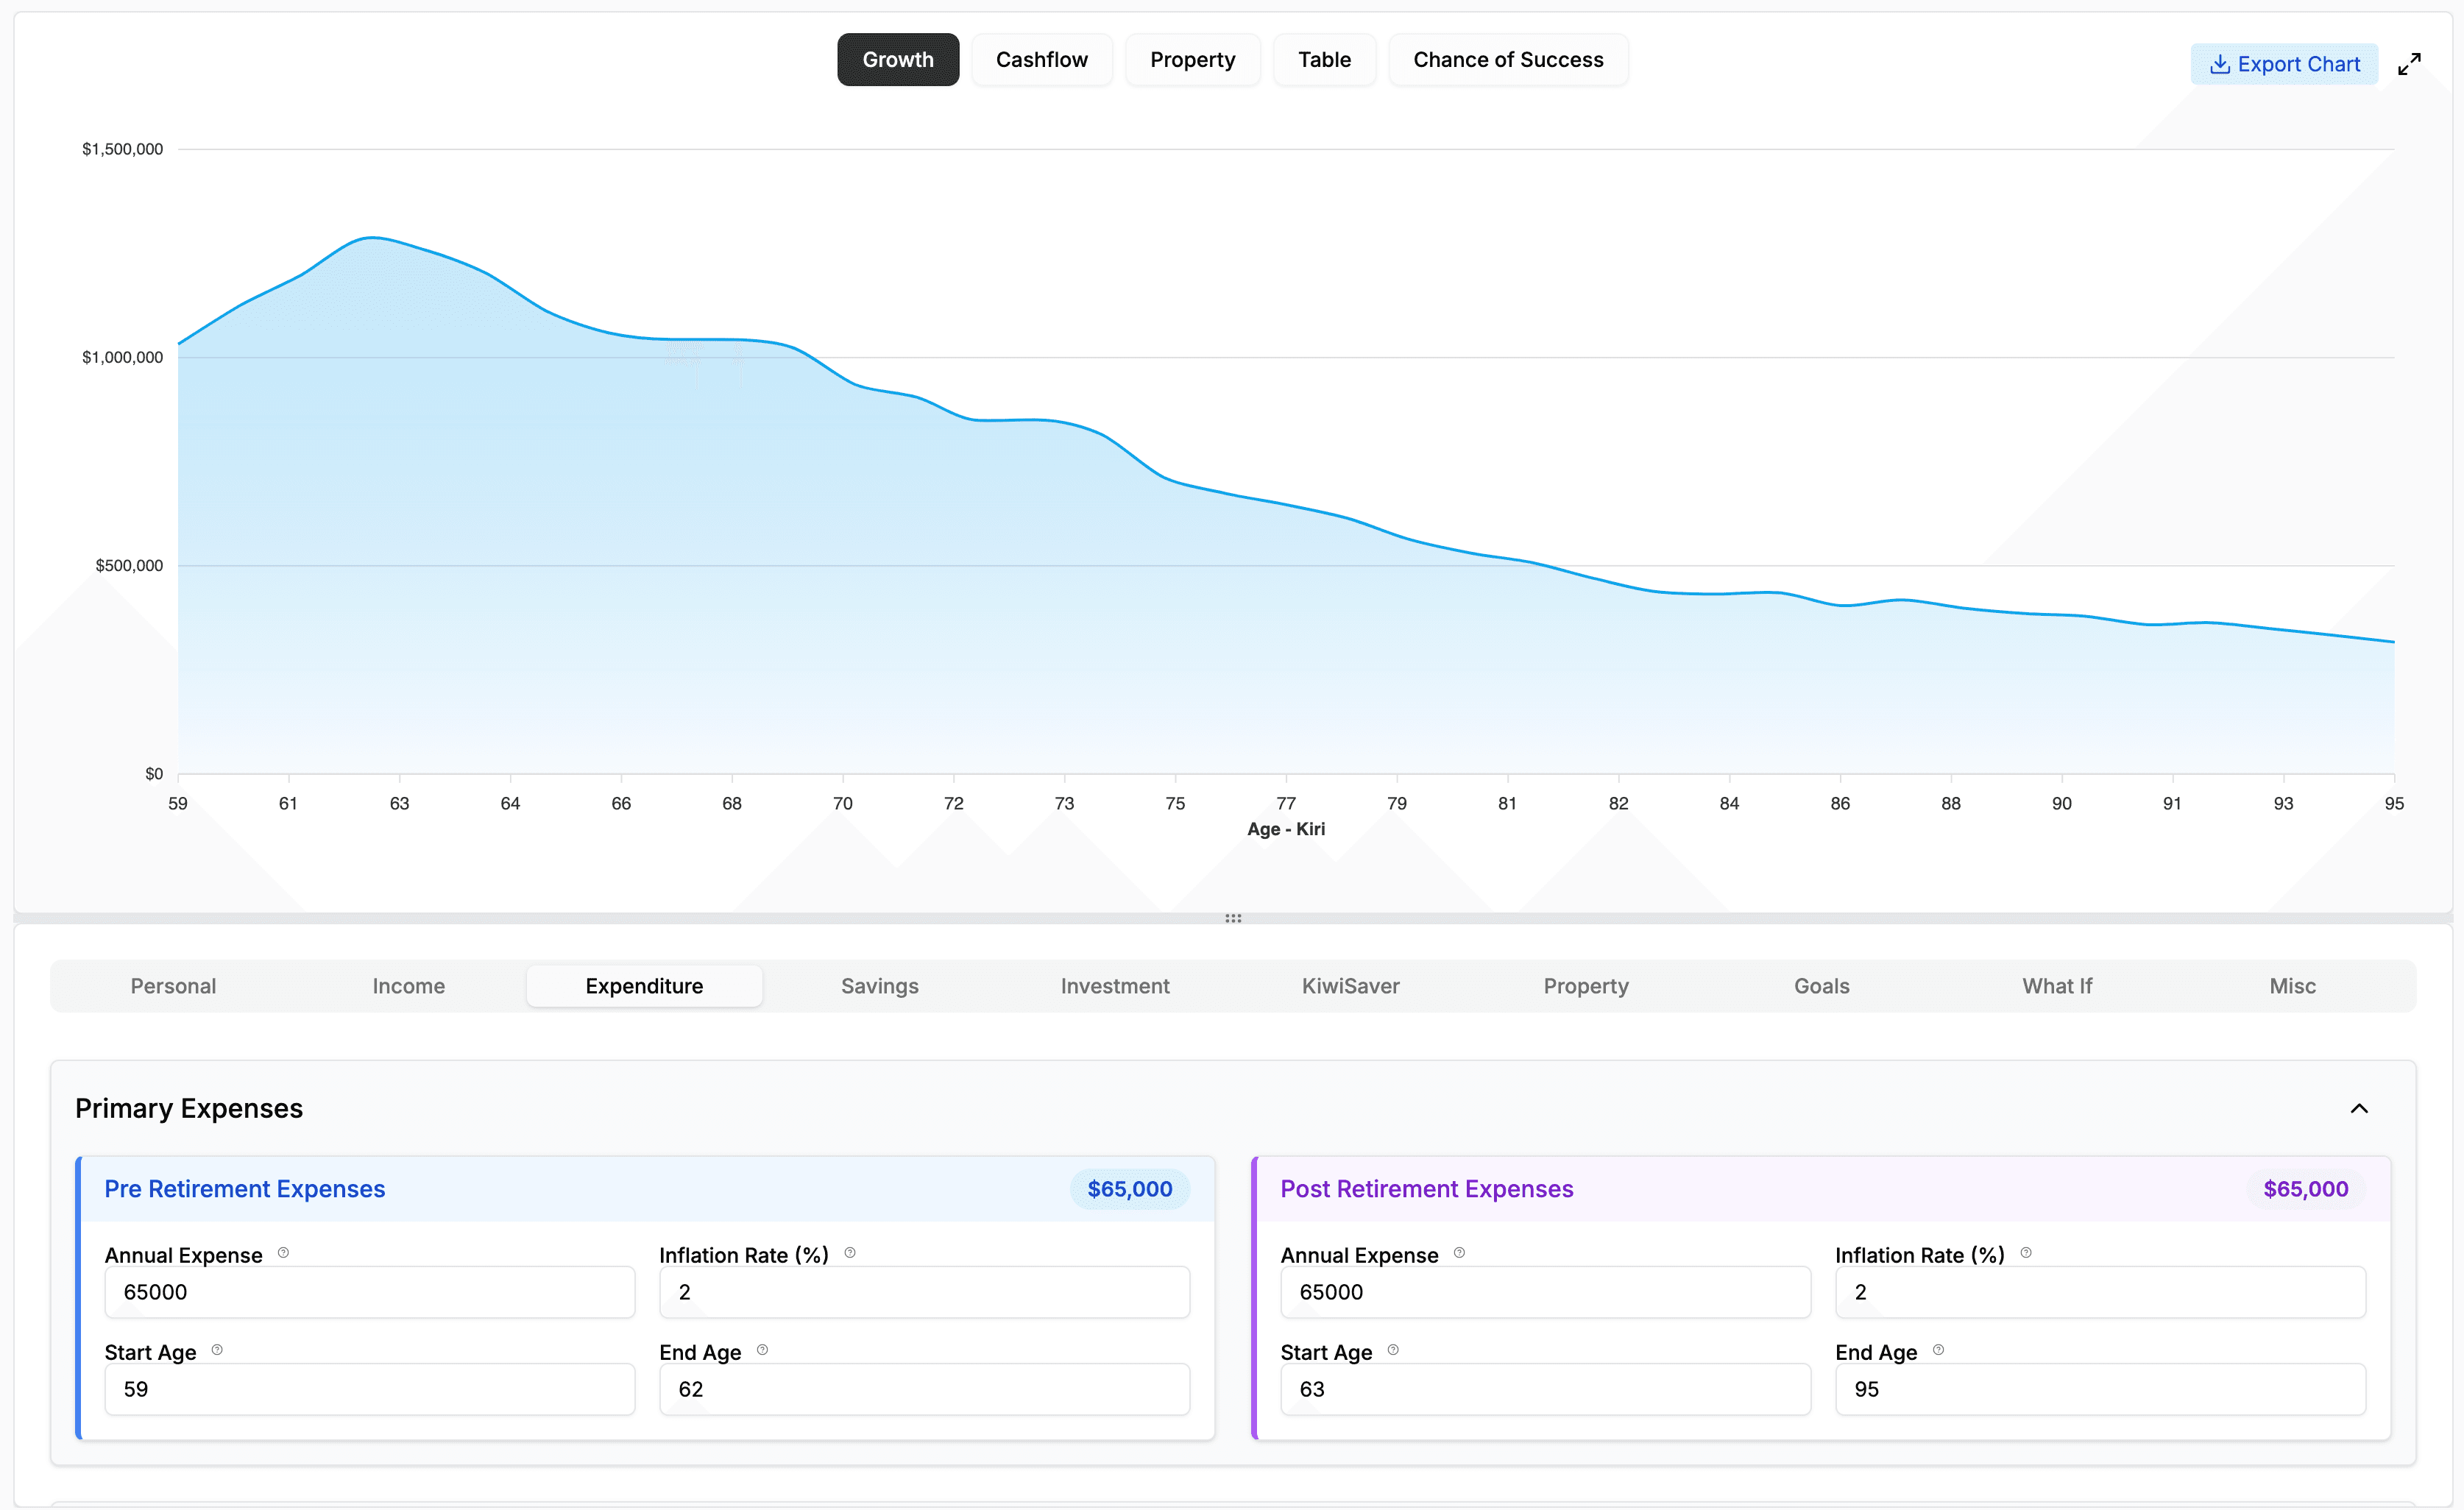This screenshot has height=1510, width=2464.
Task: Switch to the Cashflow chart view
Action: pyautogui.click(x=1041, y=59)
